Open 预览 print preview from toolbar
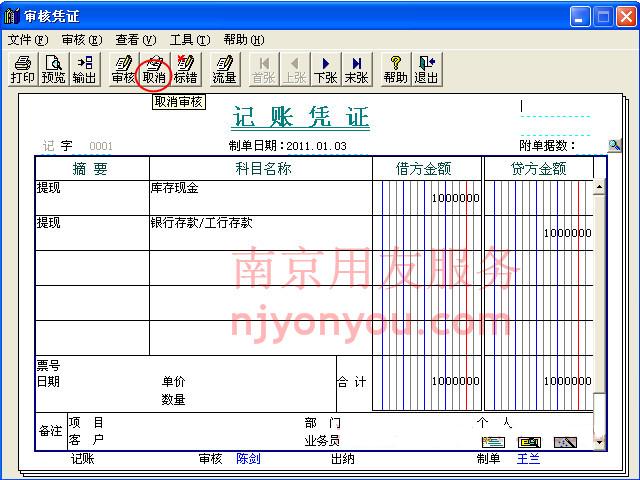This screenshot has width=640, height=480. tap(53, 69)
